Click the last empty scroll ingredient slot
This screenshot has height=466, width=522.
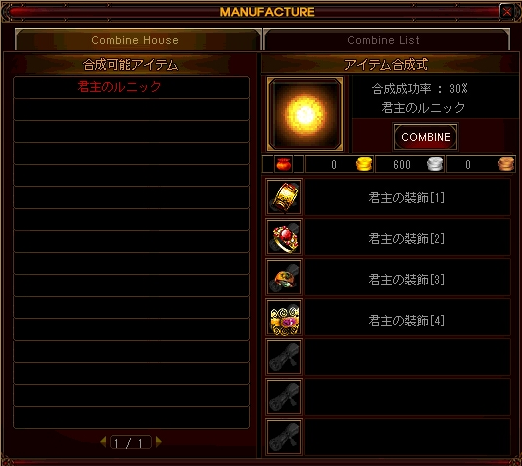coord(284,437)
